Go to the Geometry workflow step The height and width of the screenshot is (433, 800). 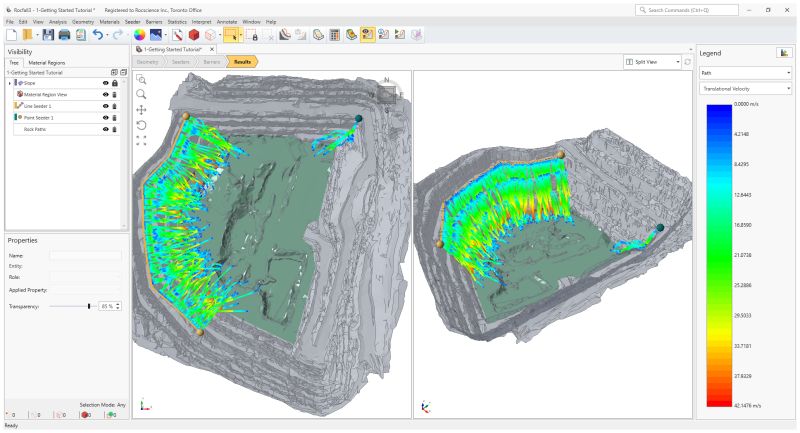click(147, 62)
